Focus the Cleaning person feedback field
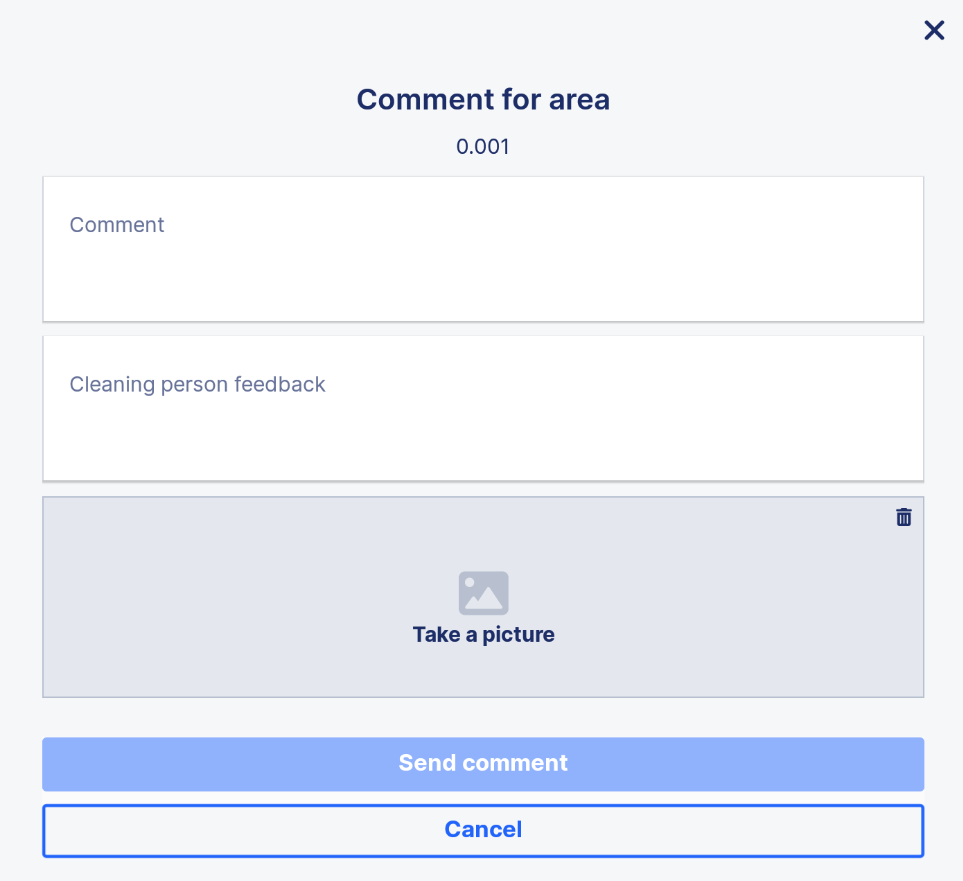The image size is (963, 881). click(x=483, y=409)
